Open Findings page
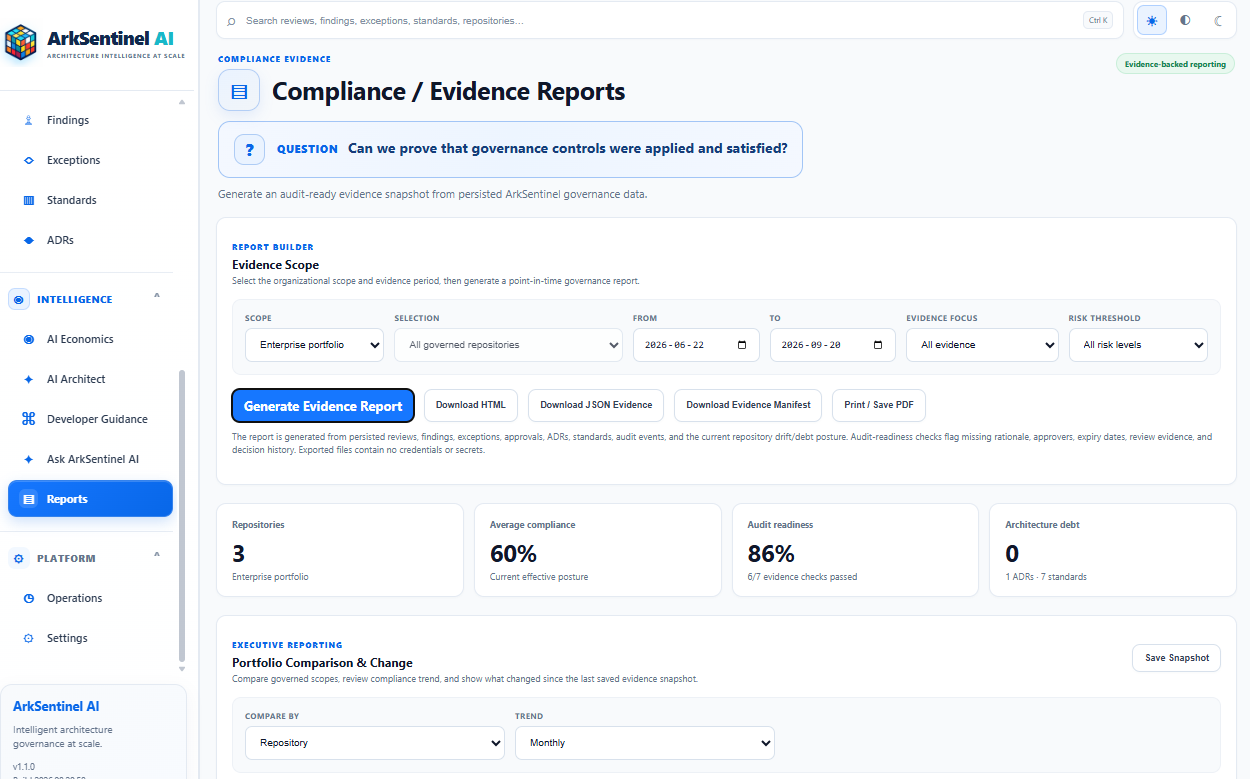 [x=90, y=120]
